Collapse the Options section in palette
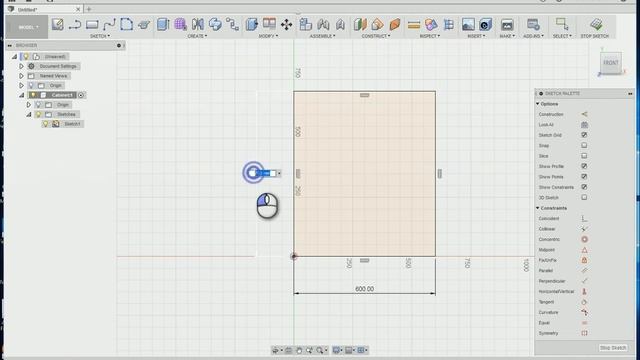 [x=538, y=104]
